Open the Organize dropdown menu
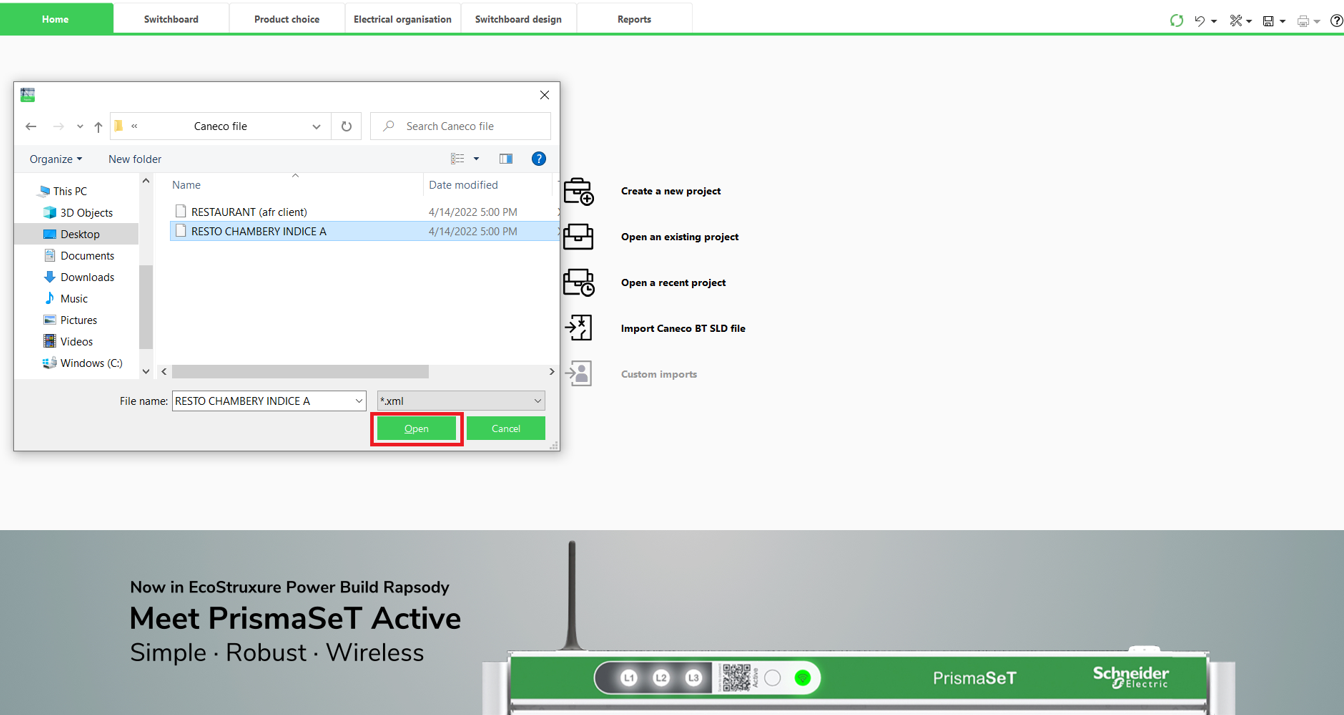This screenshot has width=1344, height=715. click(56, 159)
